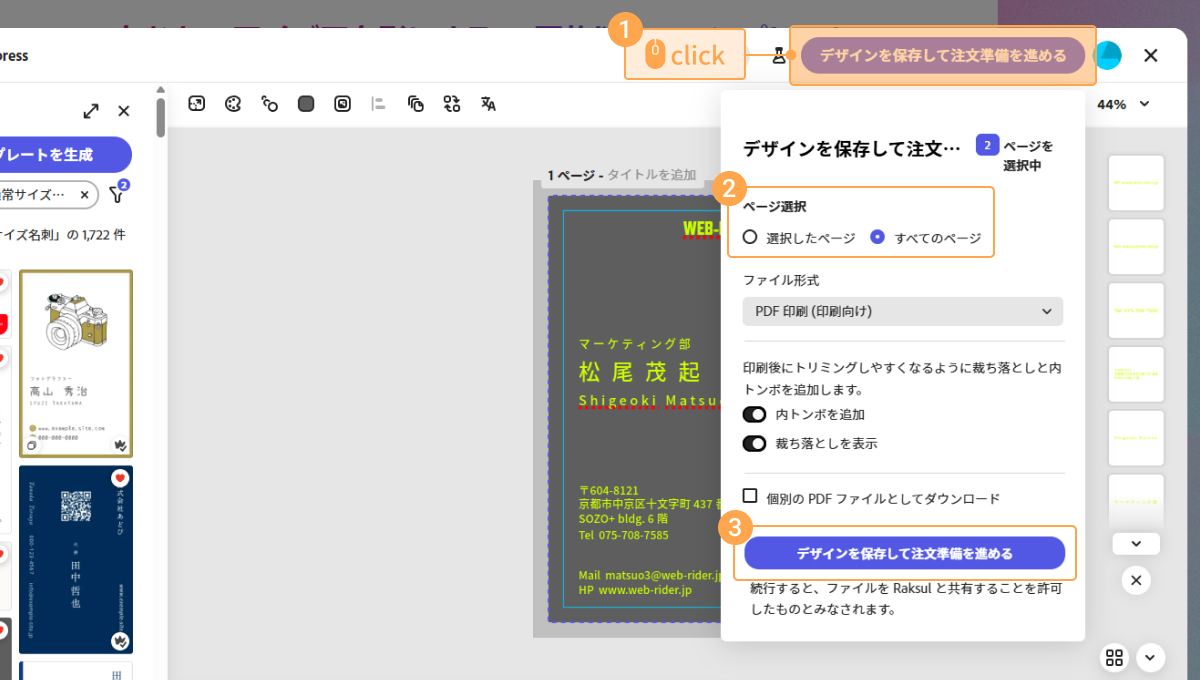The height and width of the screenshot is (680, 1200).
Task: Click the animation shapes icon in toolbar
Action: (269, 103)
